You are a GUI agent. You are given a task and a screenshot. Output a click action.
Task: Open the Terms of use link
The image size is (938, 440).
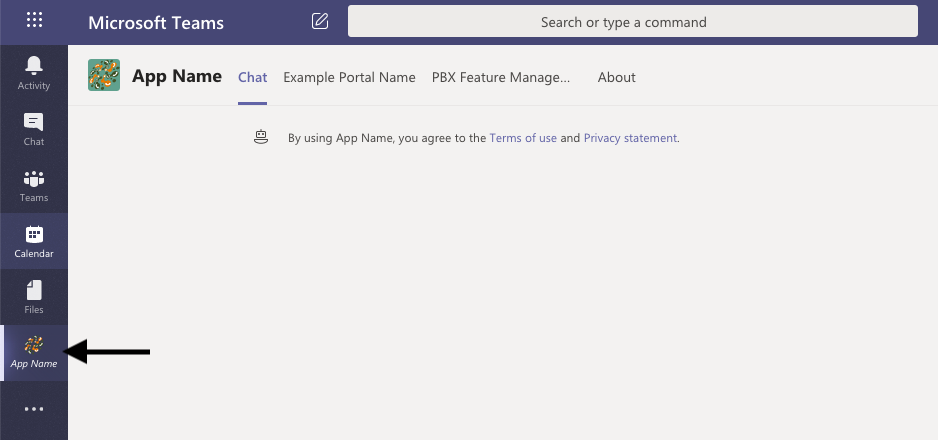tap(523, 138)
